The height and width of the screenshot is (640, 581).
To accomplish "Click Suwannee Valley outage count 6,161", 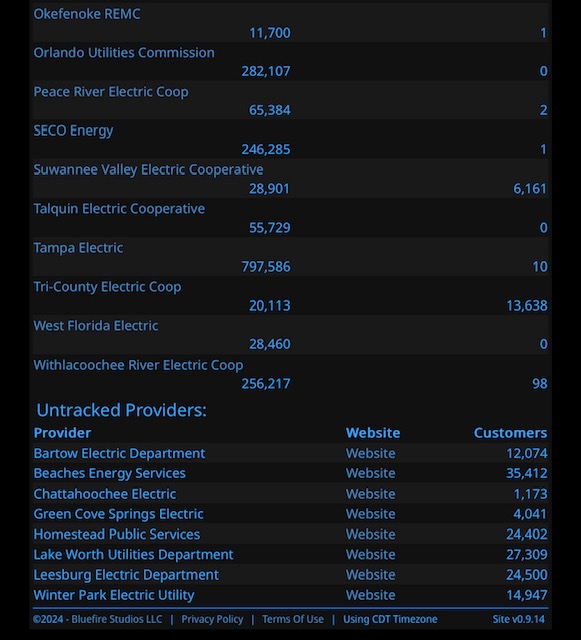I will coord(530,189).
